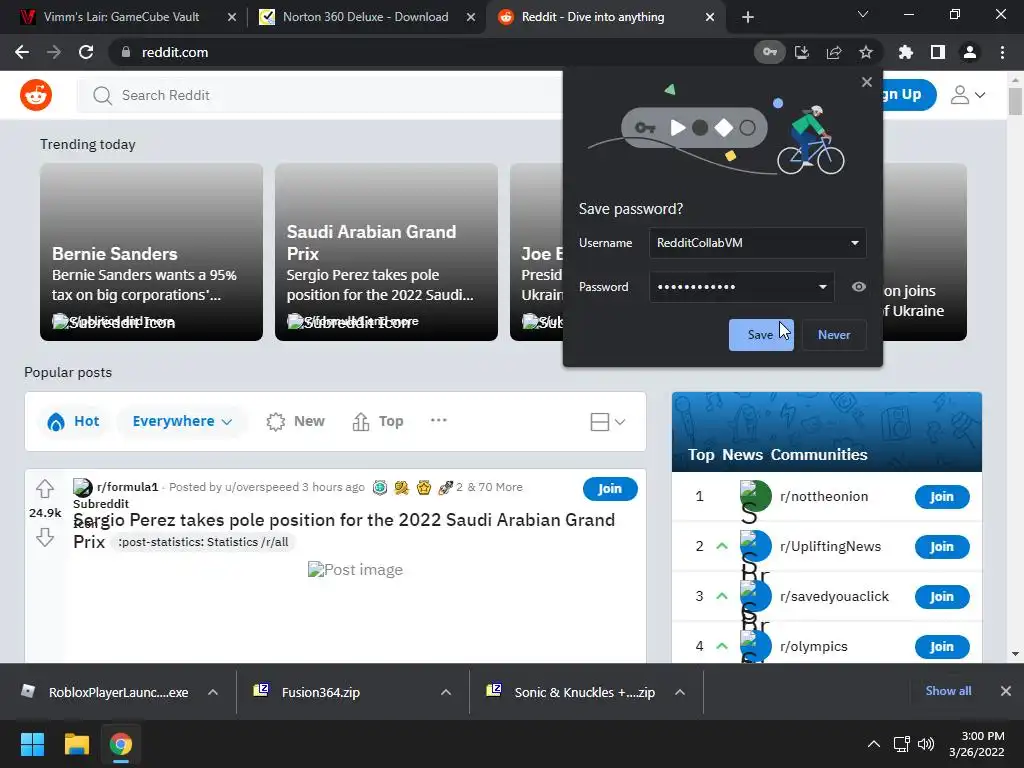
Task: Open network status in system tray
Action: click(x=902, y=744)
